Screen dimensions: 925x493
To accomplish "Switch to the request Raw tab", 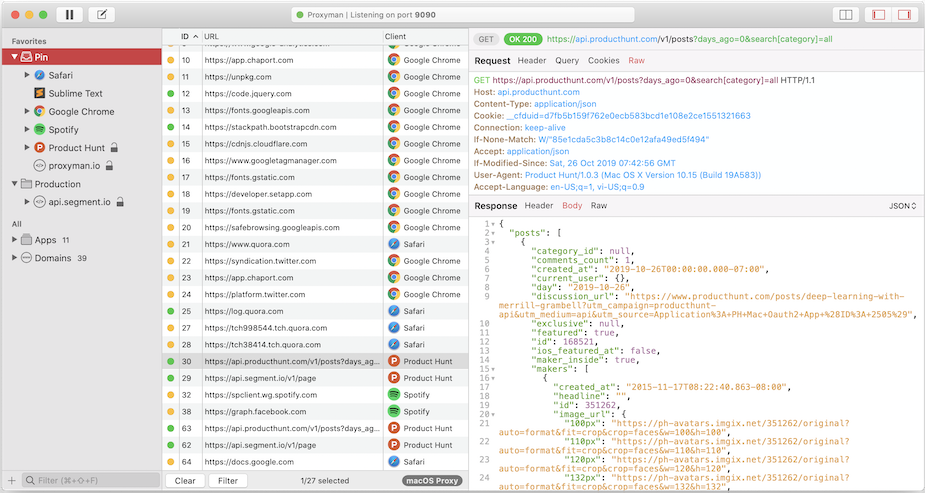I will (x=637, y=60).
